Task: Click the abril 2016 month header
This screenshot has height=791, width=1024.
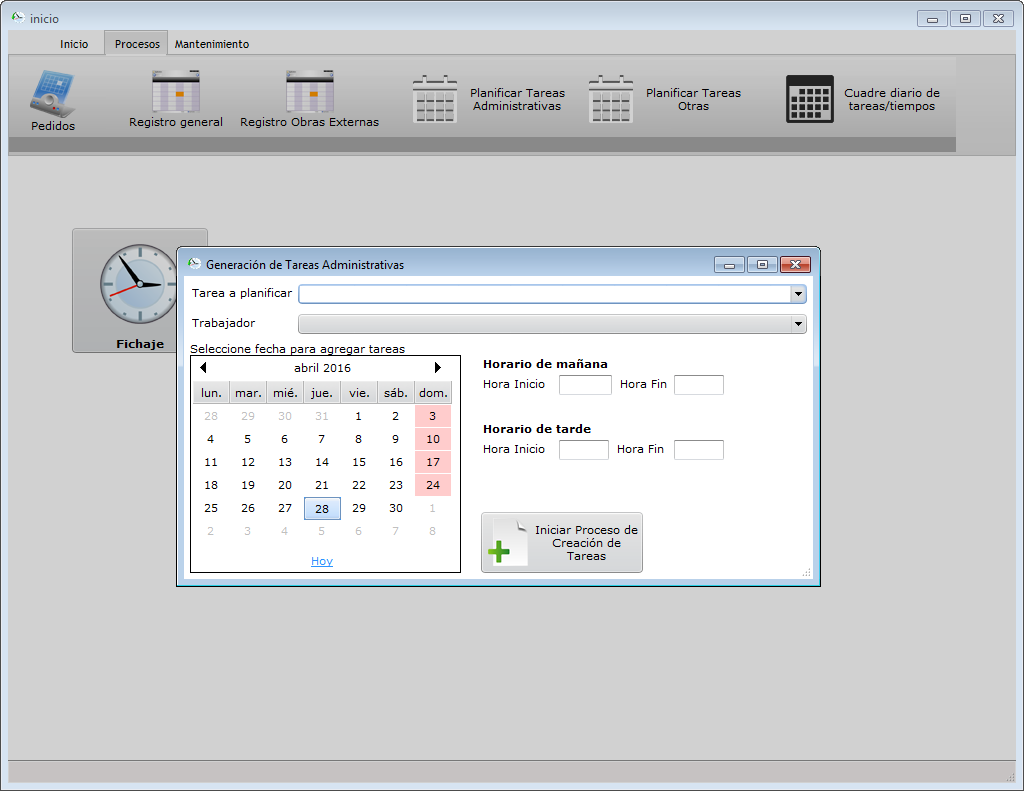Action: pyautogui.click(x=323, y=368)
